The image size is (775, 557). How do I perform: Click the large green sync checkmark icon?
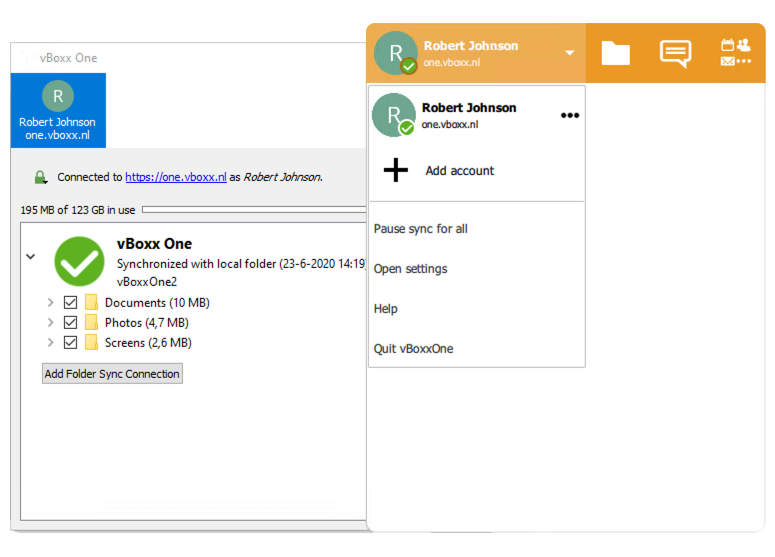79,261
